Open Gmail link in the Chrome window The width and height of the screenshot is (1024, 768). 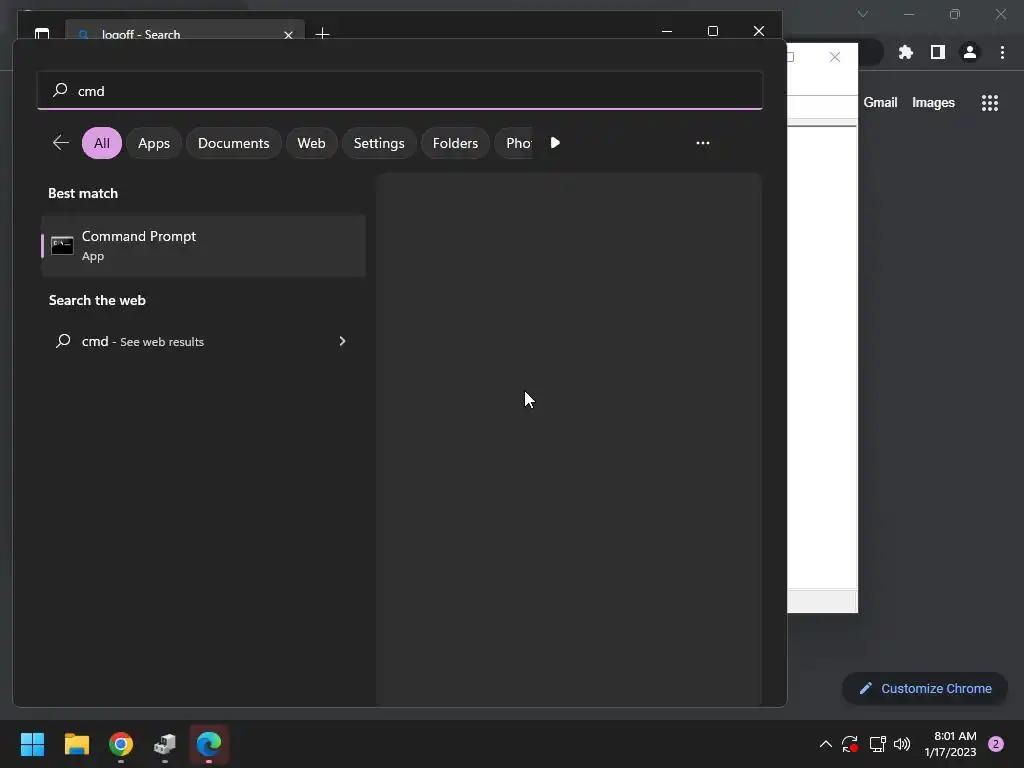coord(880,103)
